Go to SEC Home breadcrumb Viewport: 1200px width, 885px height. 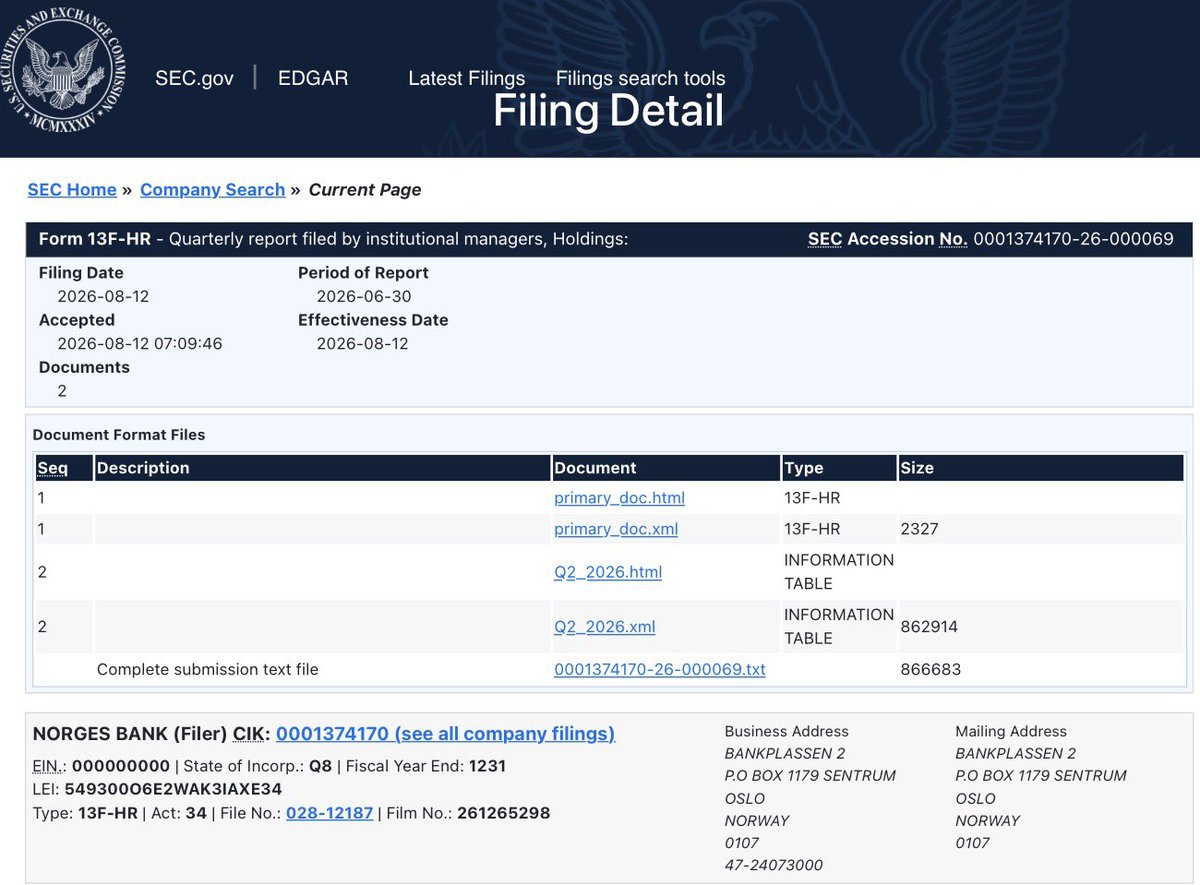(72, 190)
